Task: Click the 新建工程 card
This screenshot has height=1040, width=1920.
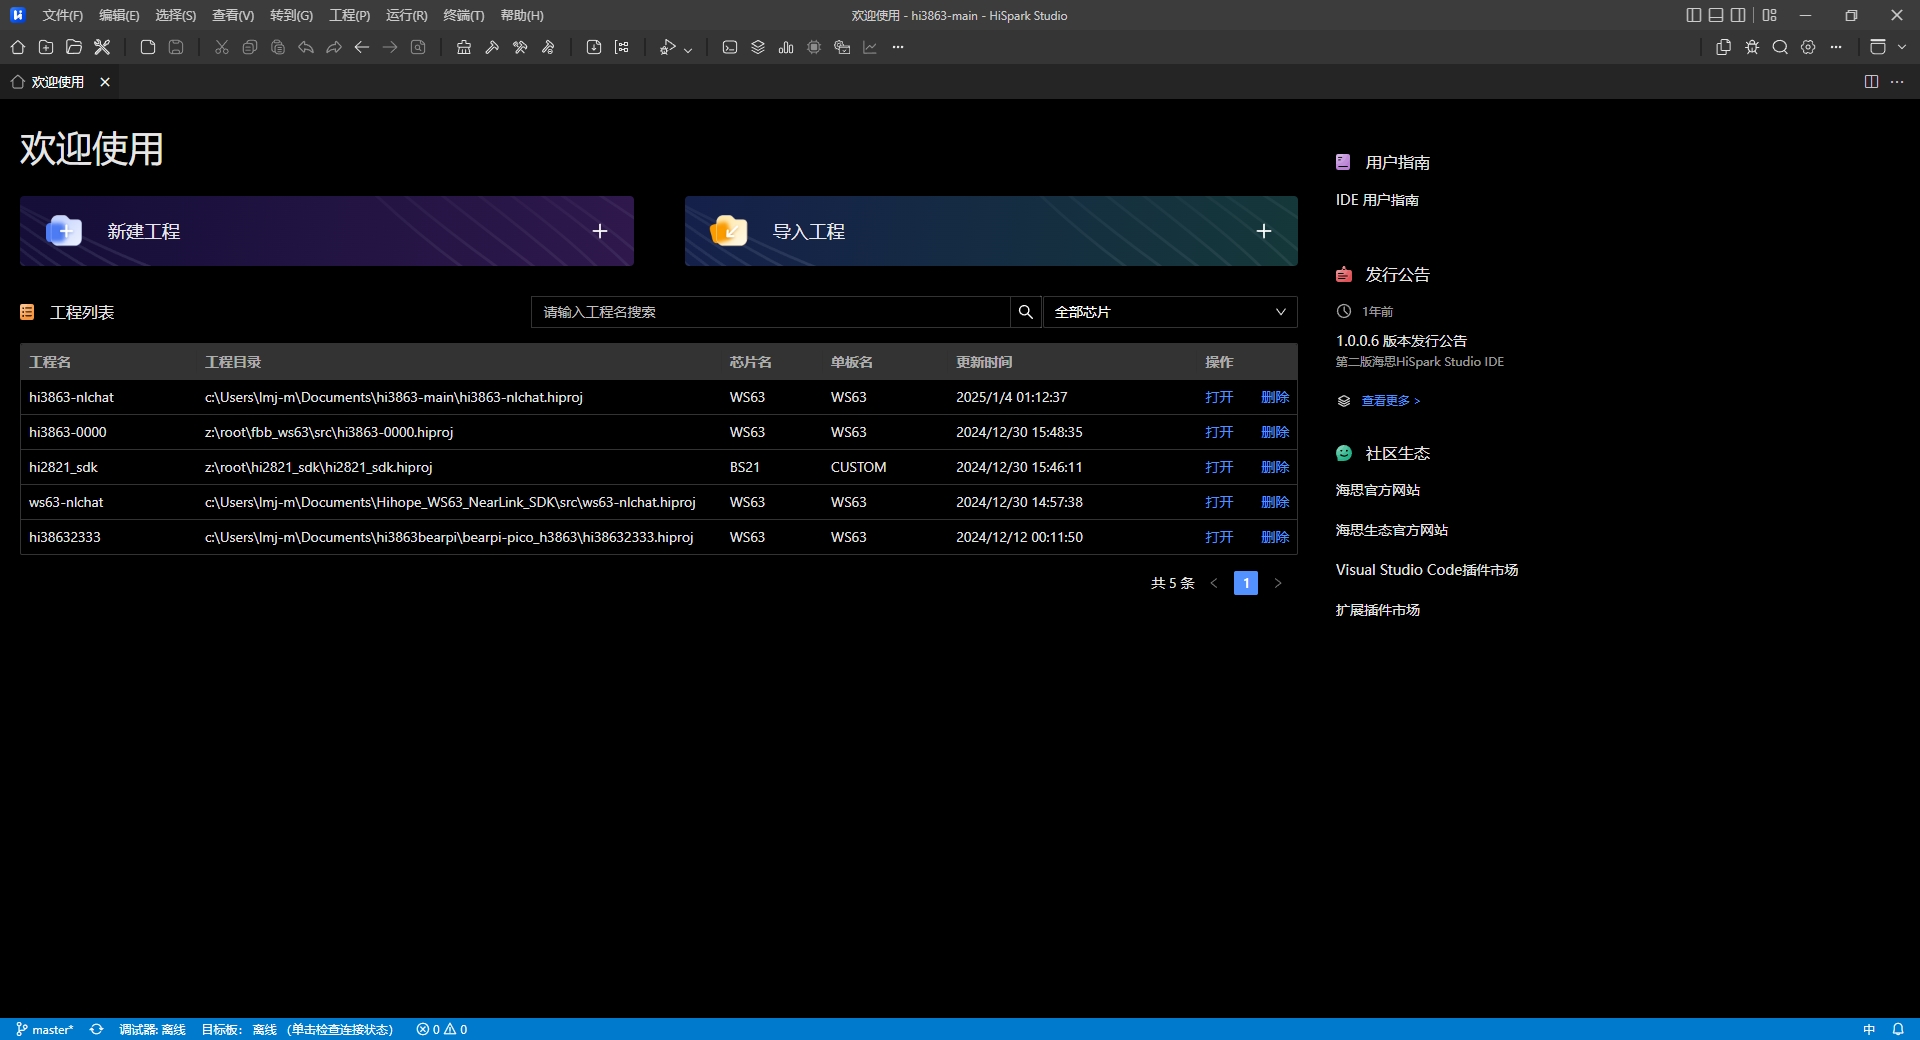Action: click(x=327, y=231)
